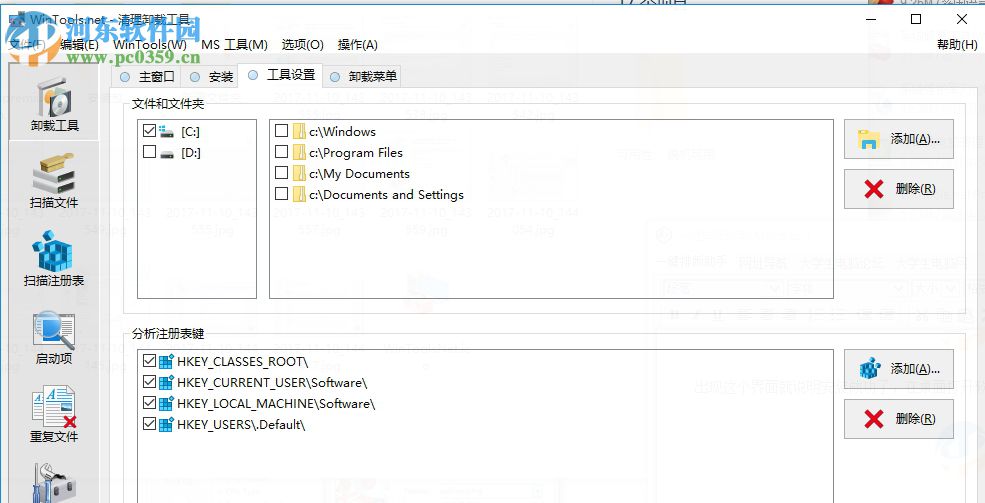Screen dimensions: 985x503
Task: Select the [C:] drive label
Action: [x=190, y=132]
